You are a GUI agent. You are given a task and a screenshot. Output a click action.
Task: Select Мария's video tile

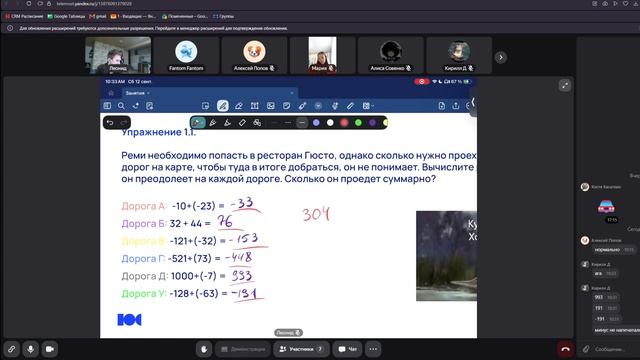coord(322,56)
